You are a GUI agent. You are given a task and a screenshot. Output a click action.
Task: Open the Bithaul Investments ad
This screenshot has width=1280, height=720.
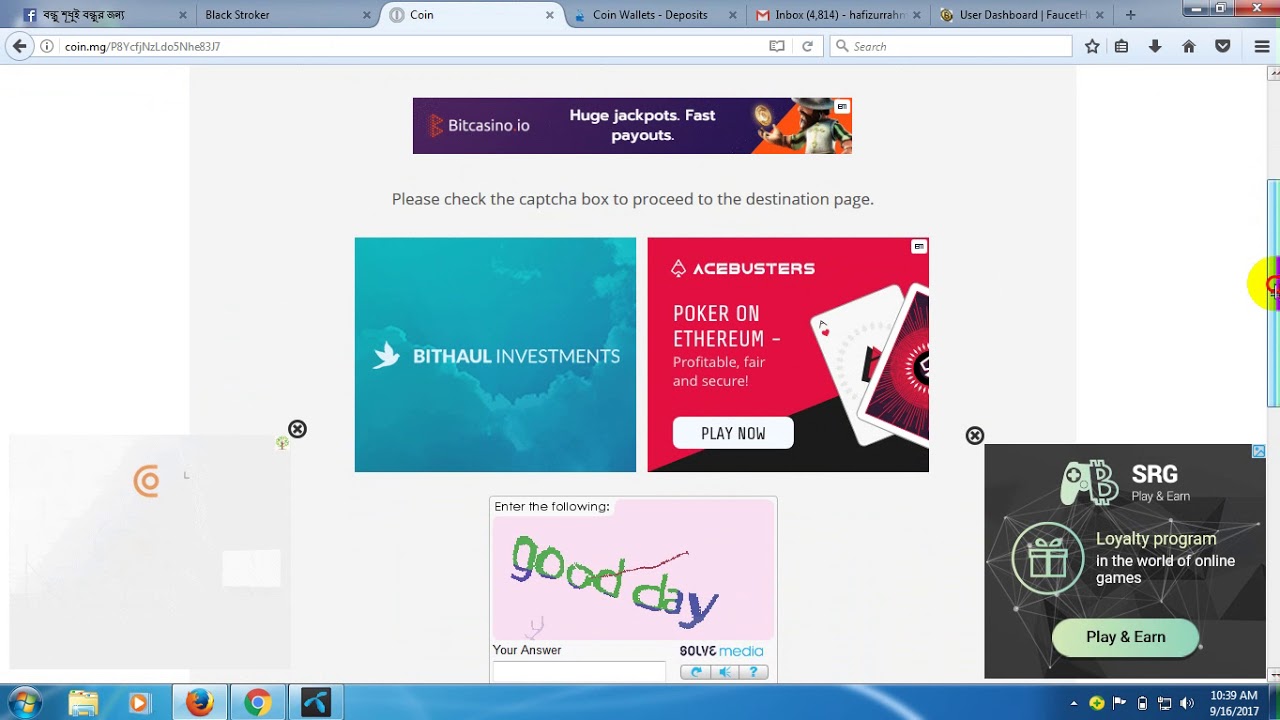coord(495,355)
